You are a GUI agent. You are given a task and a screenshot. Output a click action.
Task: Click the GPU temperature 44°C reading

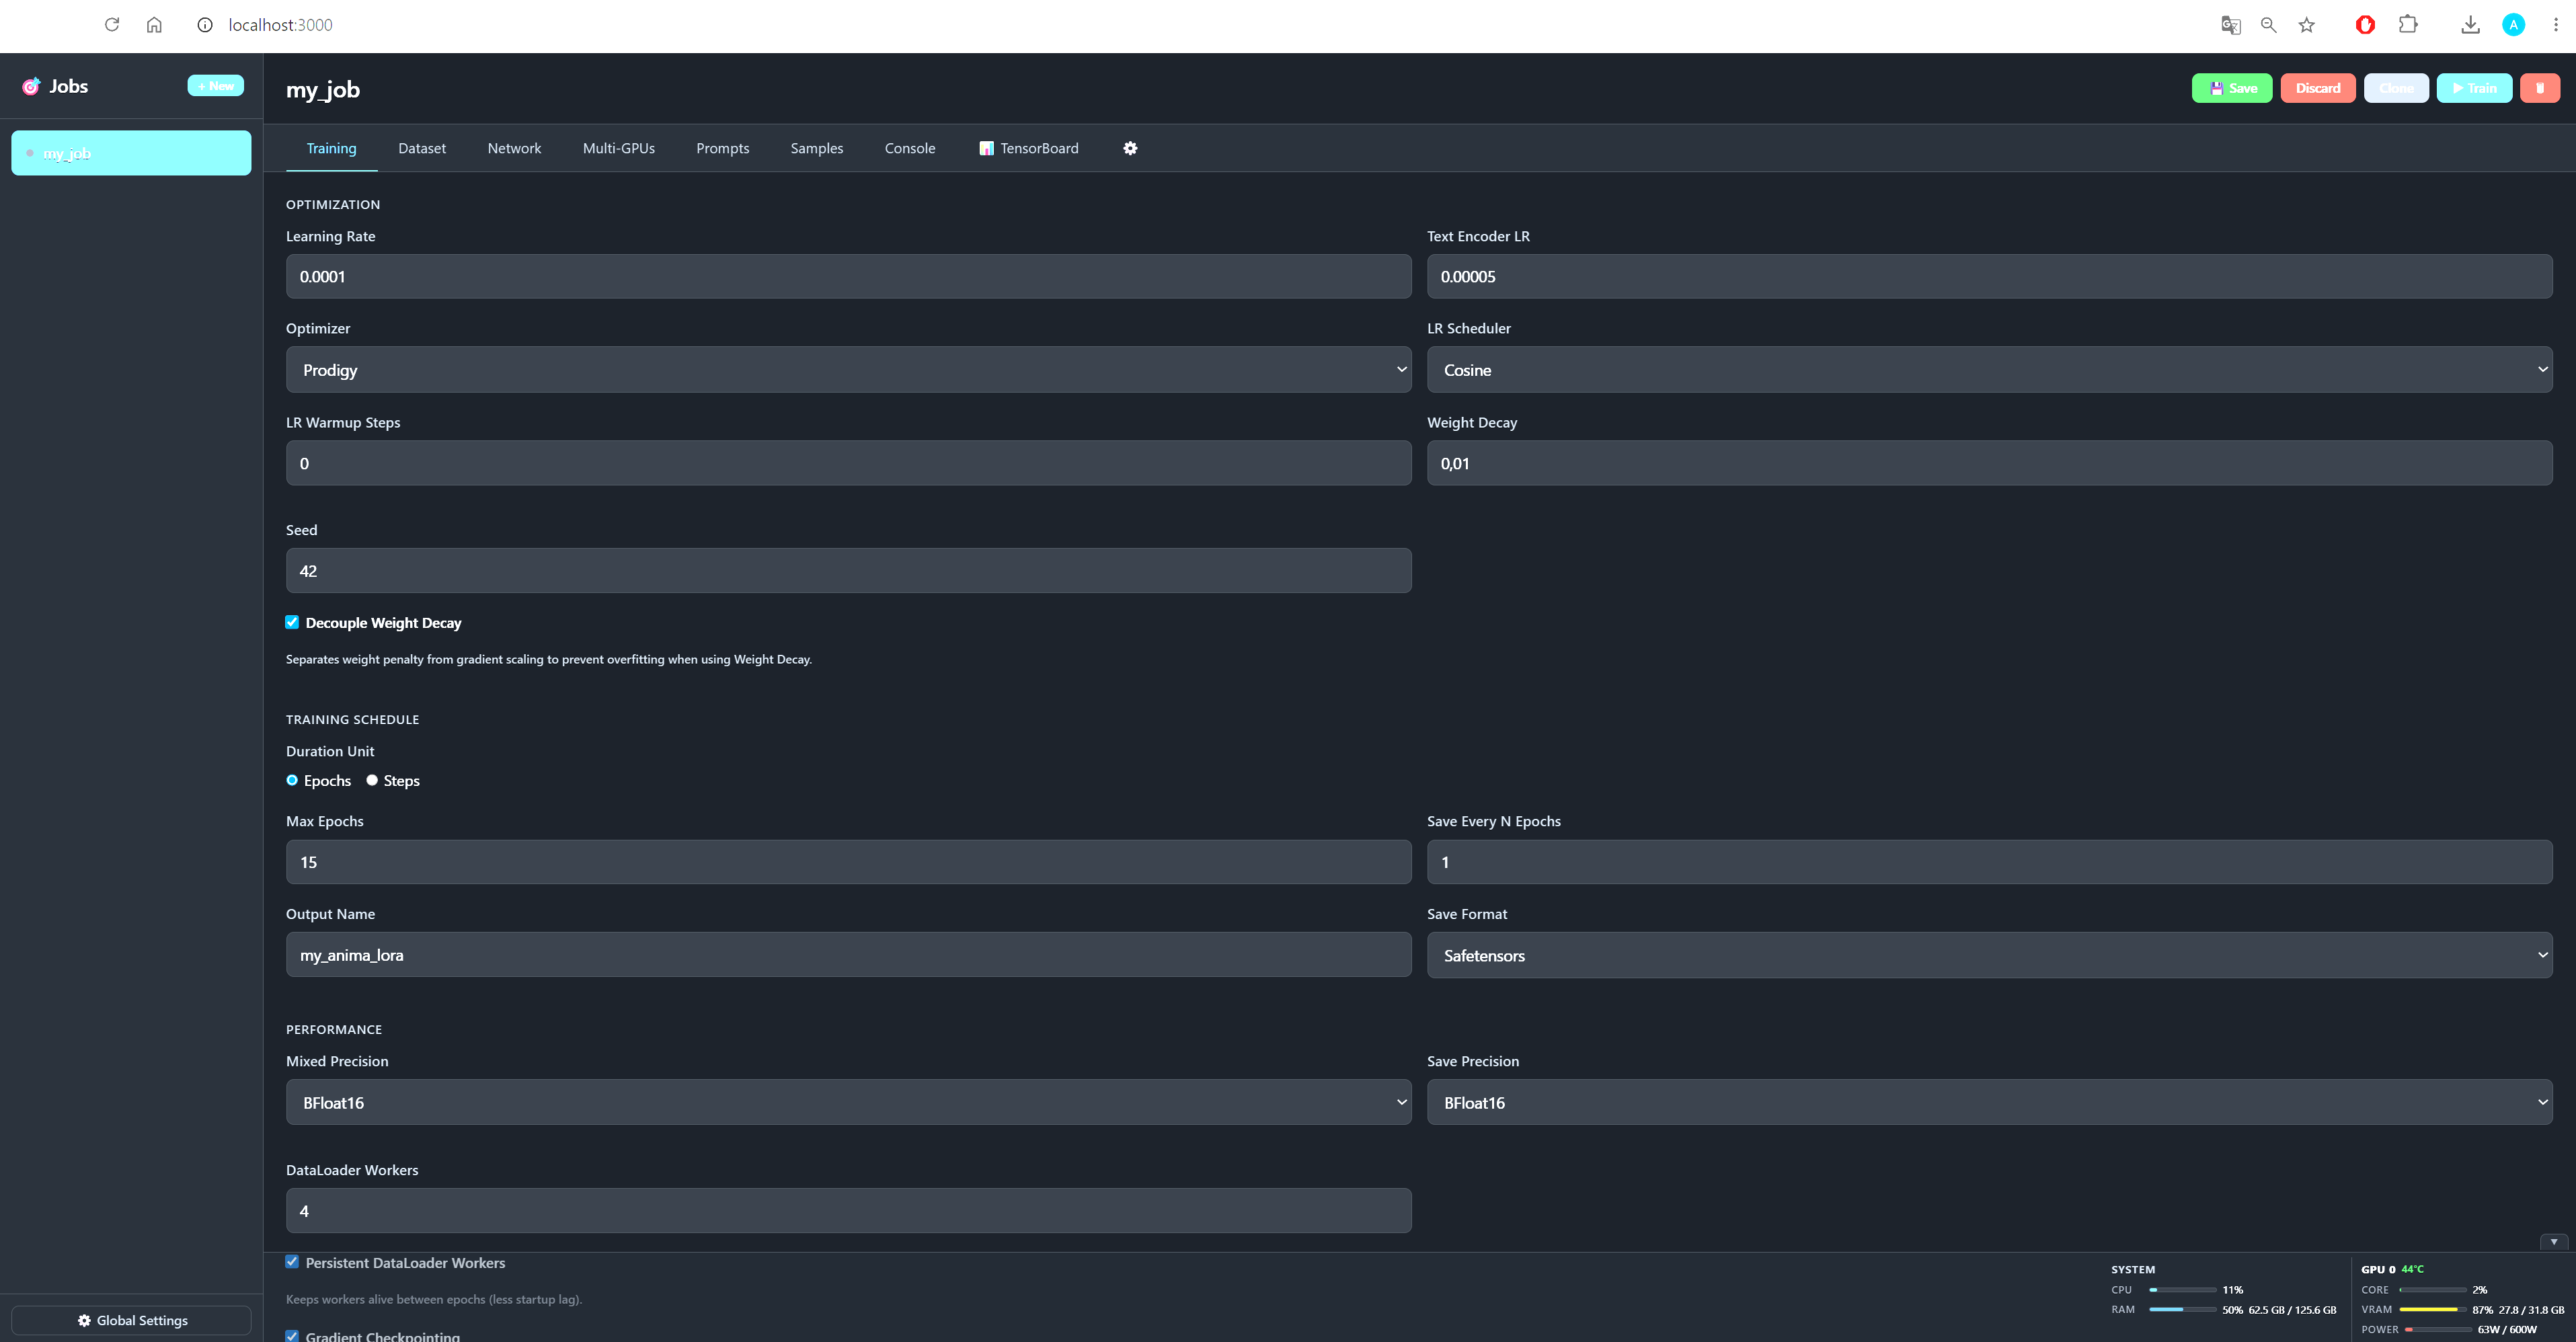click(x=2412, y=1269)
